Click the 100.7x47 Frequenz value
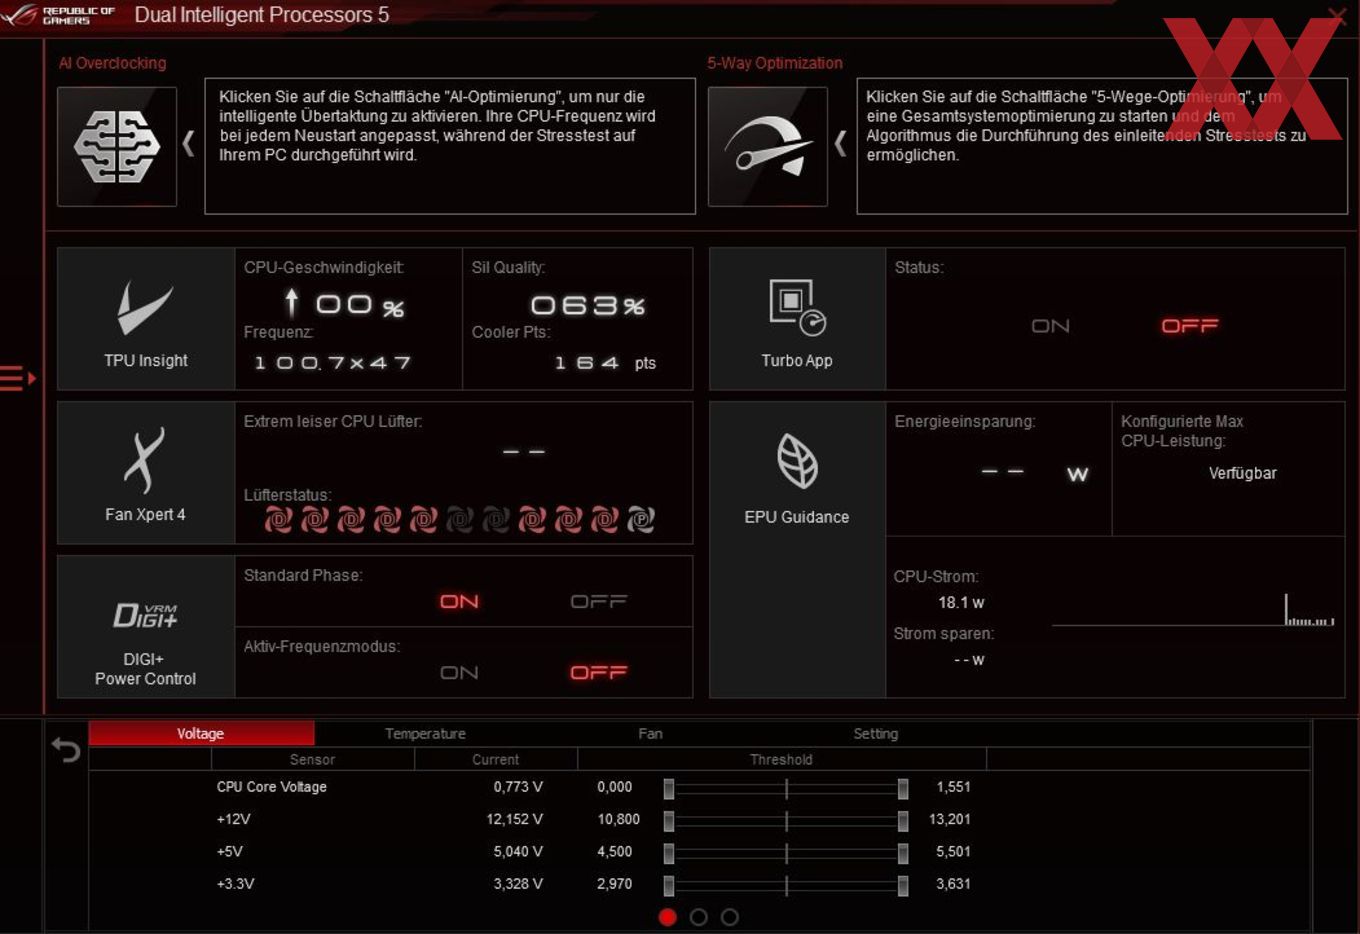Viewport: 1360px width, 934px height. [333, 362]
